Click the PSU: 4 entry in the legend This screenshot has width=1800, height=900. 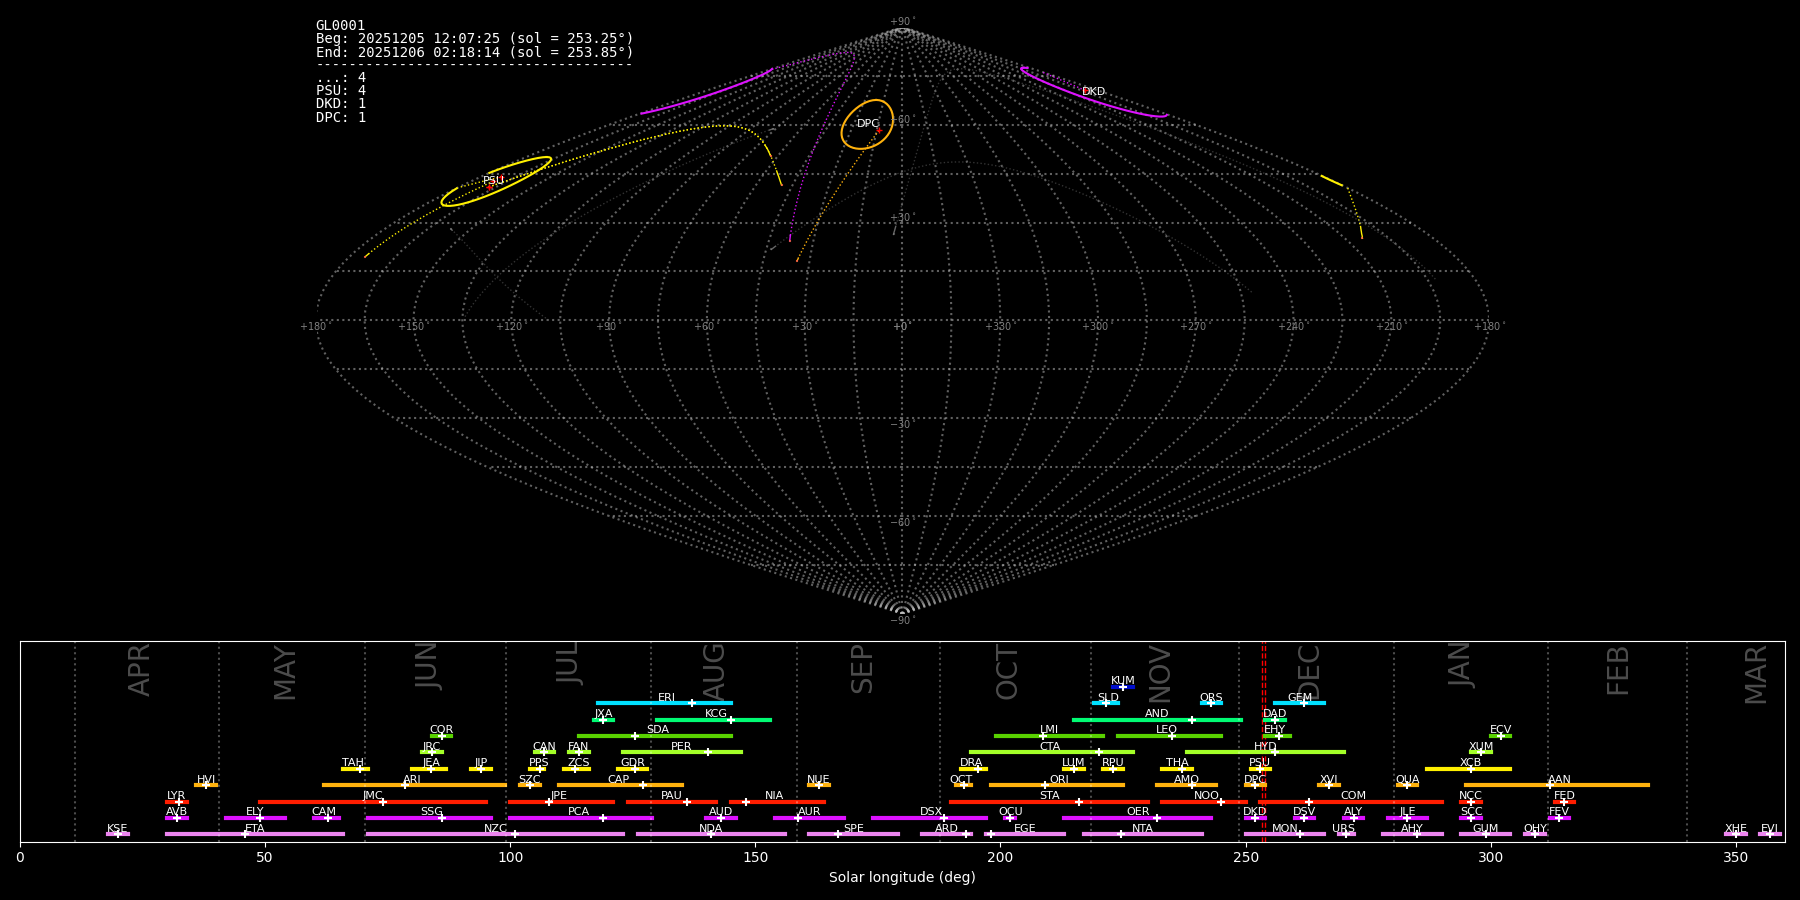(341, 91)
